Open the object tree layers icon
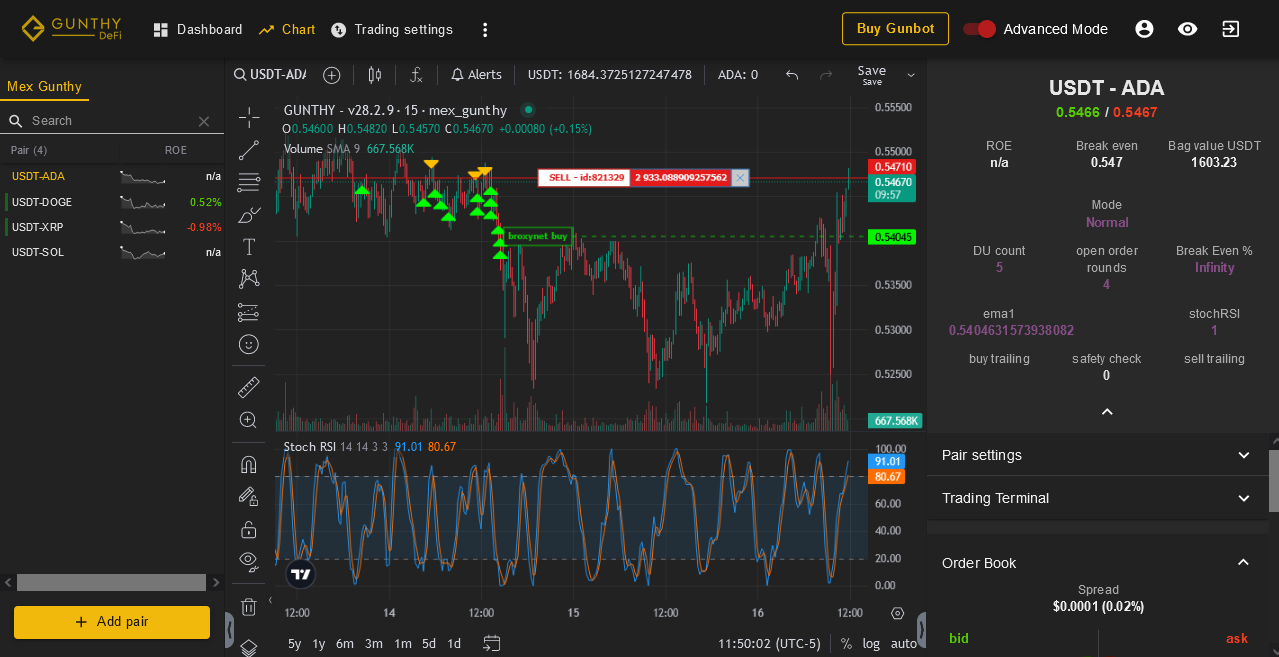 pyautogui.click(x=249, y=647)
